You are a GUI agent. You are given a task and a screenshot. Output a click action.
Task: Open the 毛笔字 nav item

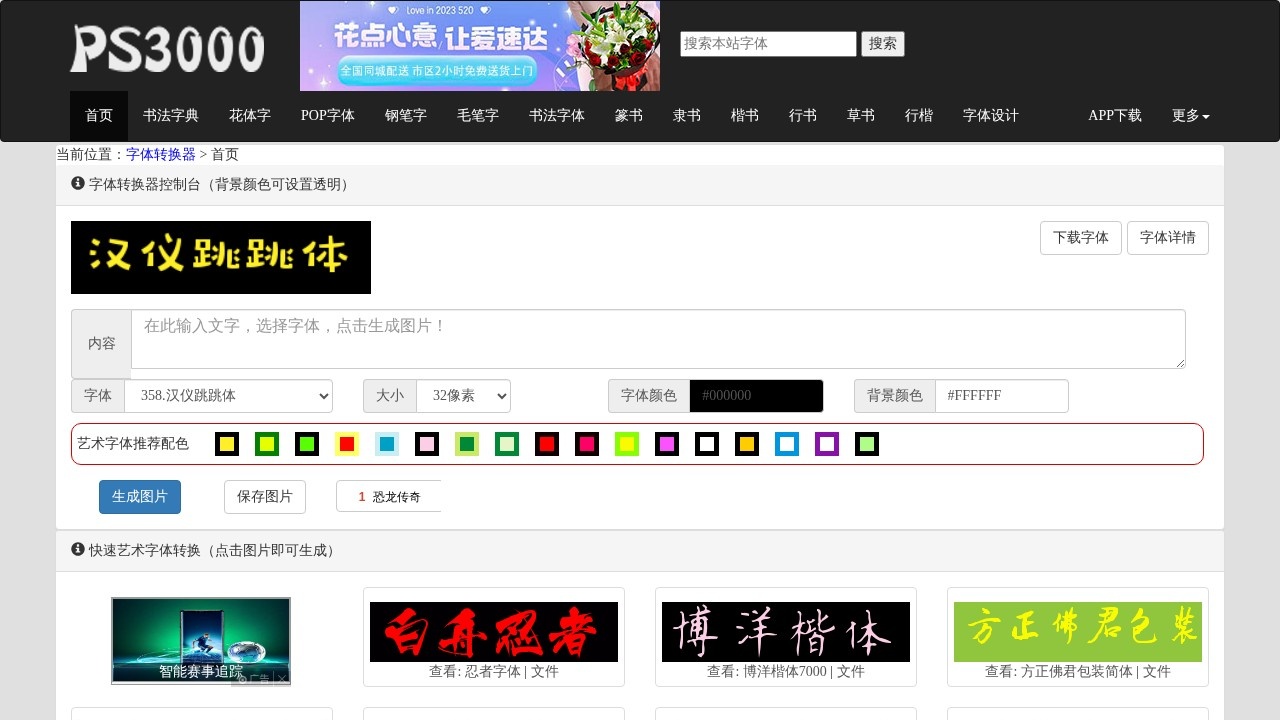[x=478, y=116]
